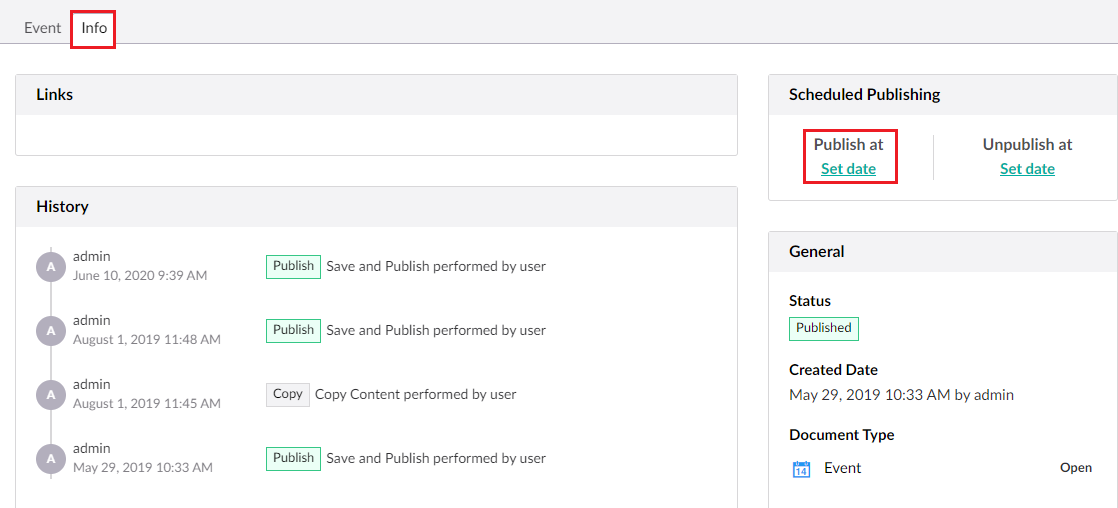
Task: Set date under Publish at
Action: point(848,169)
